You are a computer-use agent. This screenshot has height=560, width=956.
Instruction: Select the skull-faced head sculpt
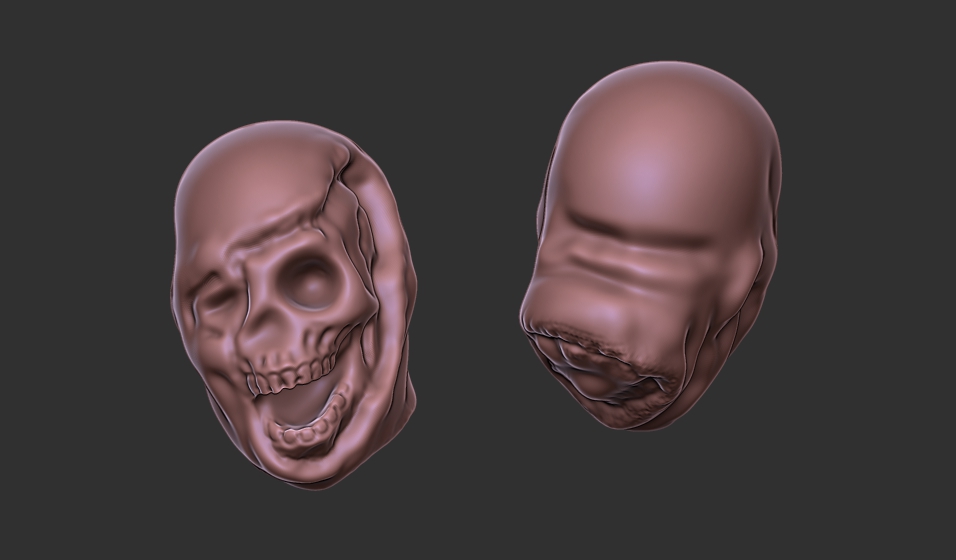[x=293, y=305]
